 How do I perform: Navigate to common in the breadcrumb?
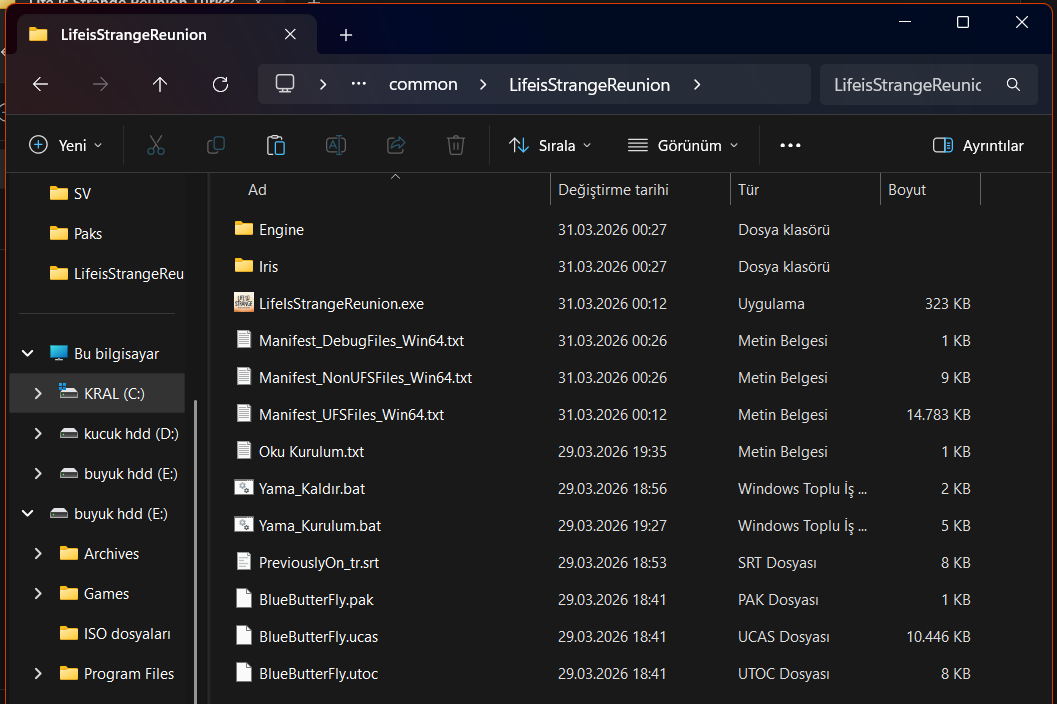point(423,84)
